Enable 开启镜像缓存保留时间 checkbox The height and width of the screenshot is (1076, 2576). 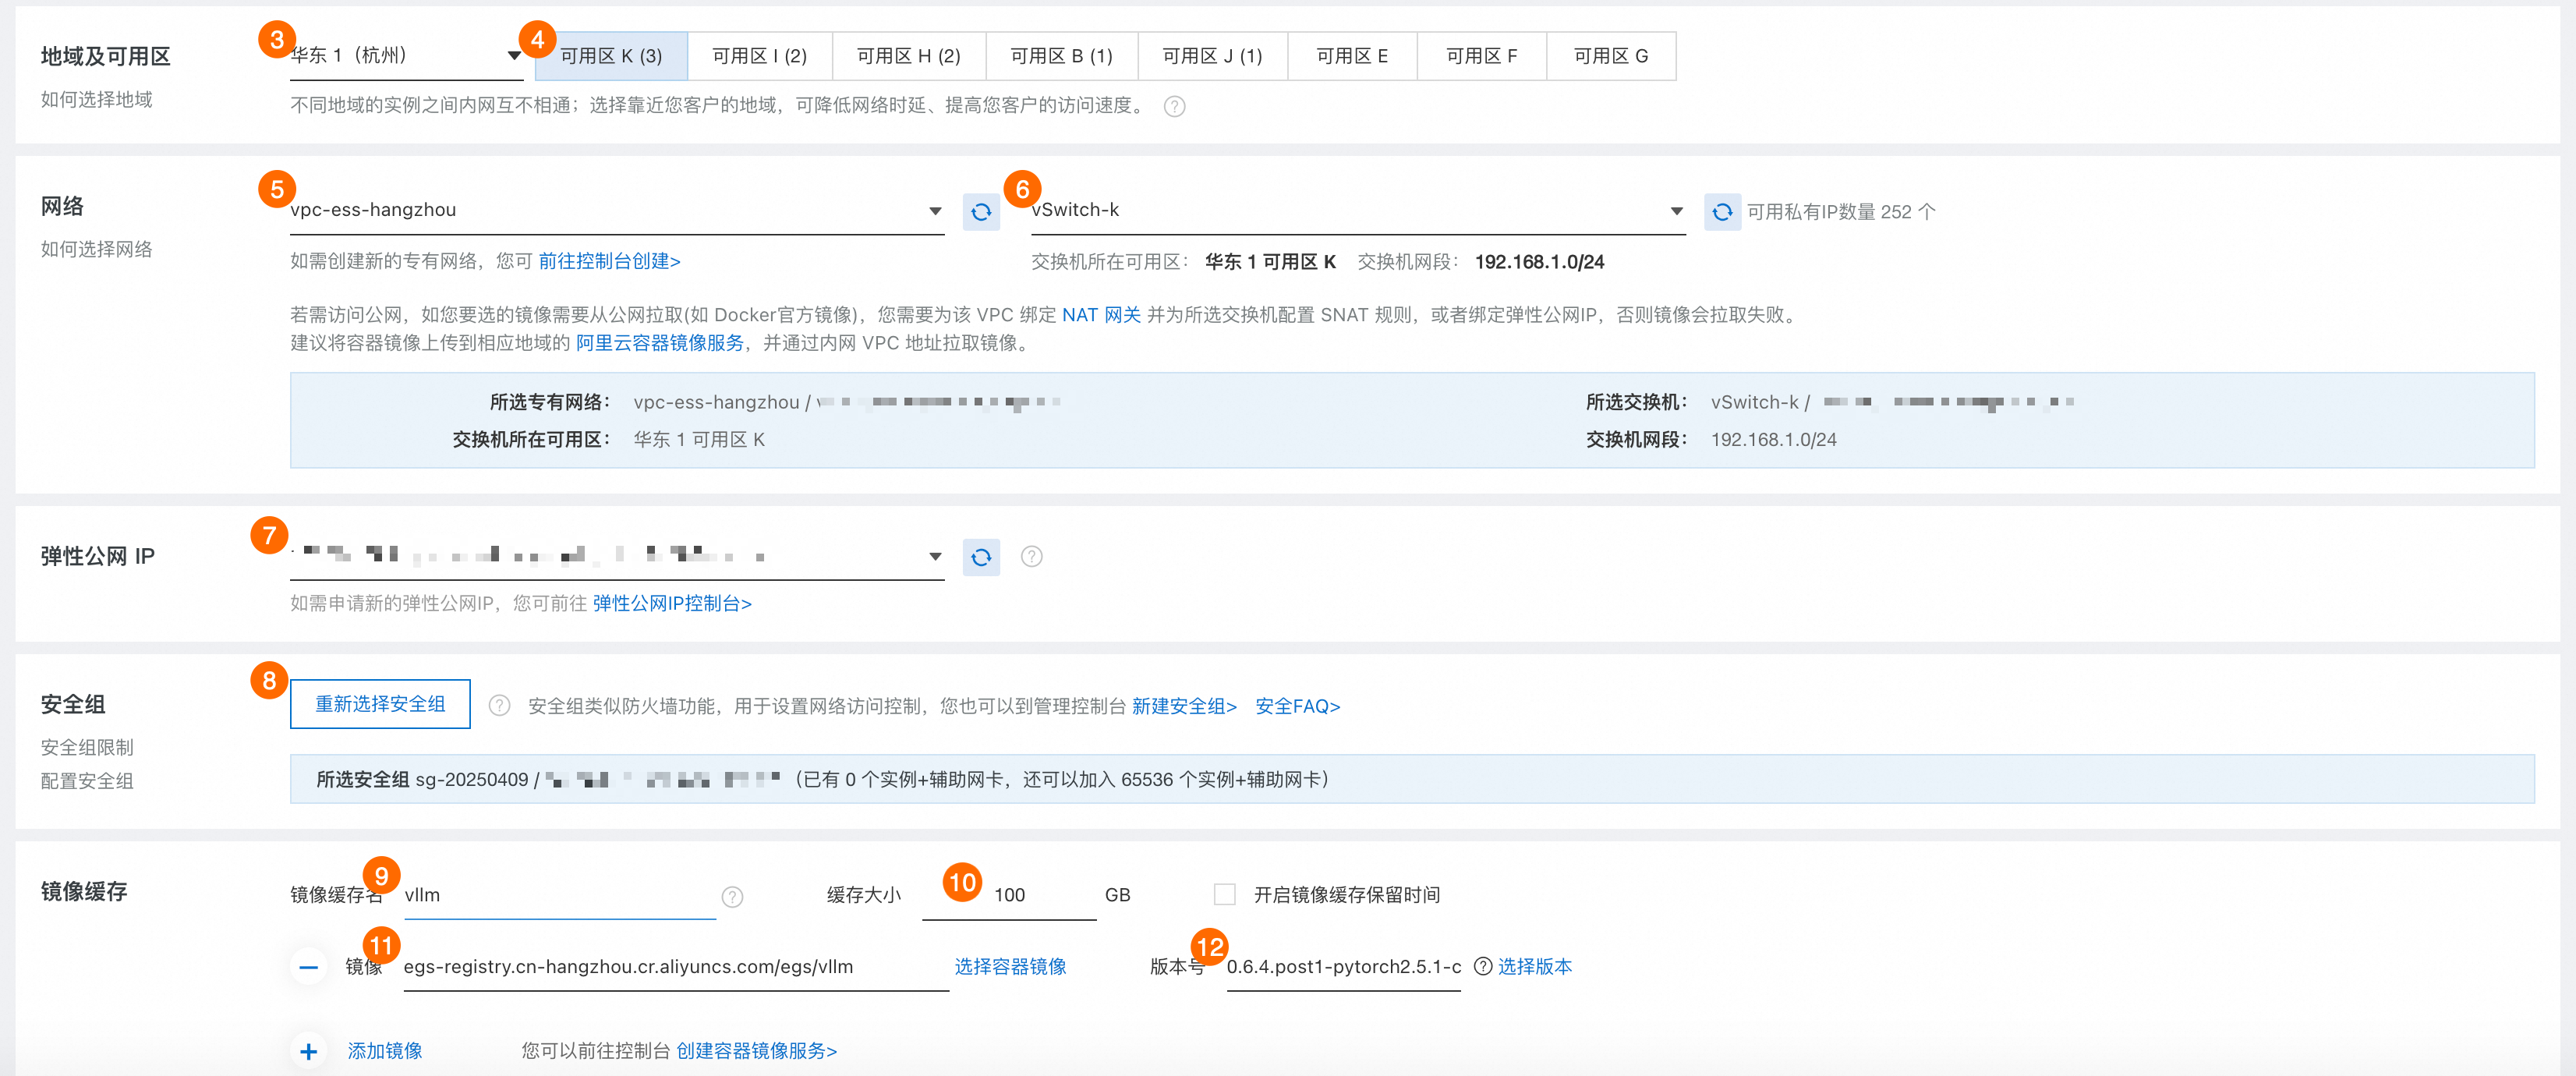point(1224,894)
